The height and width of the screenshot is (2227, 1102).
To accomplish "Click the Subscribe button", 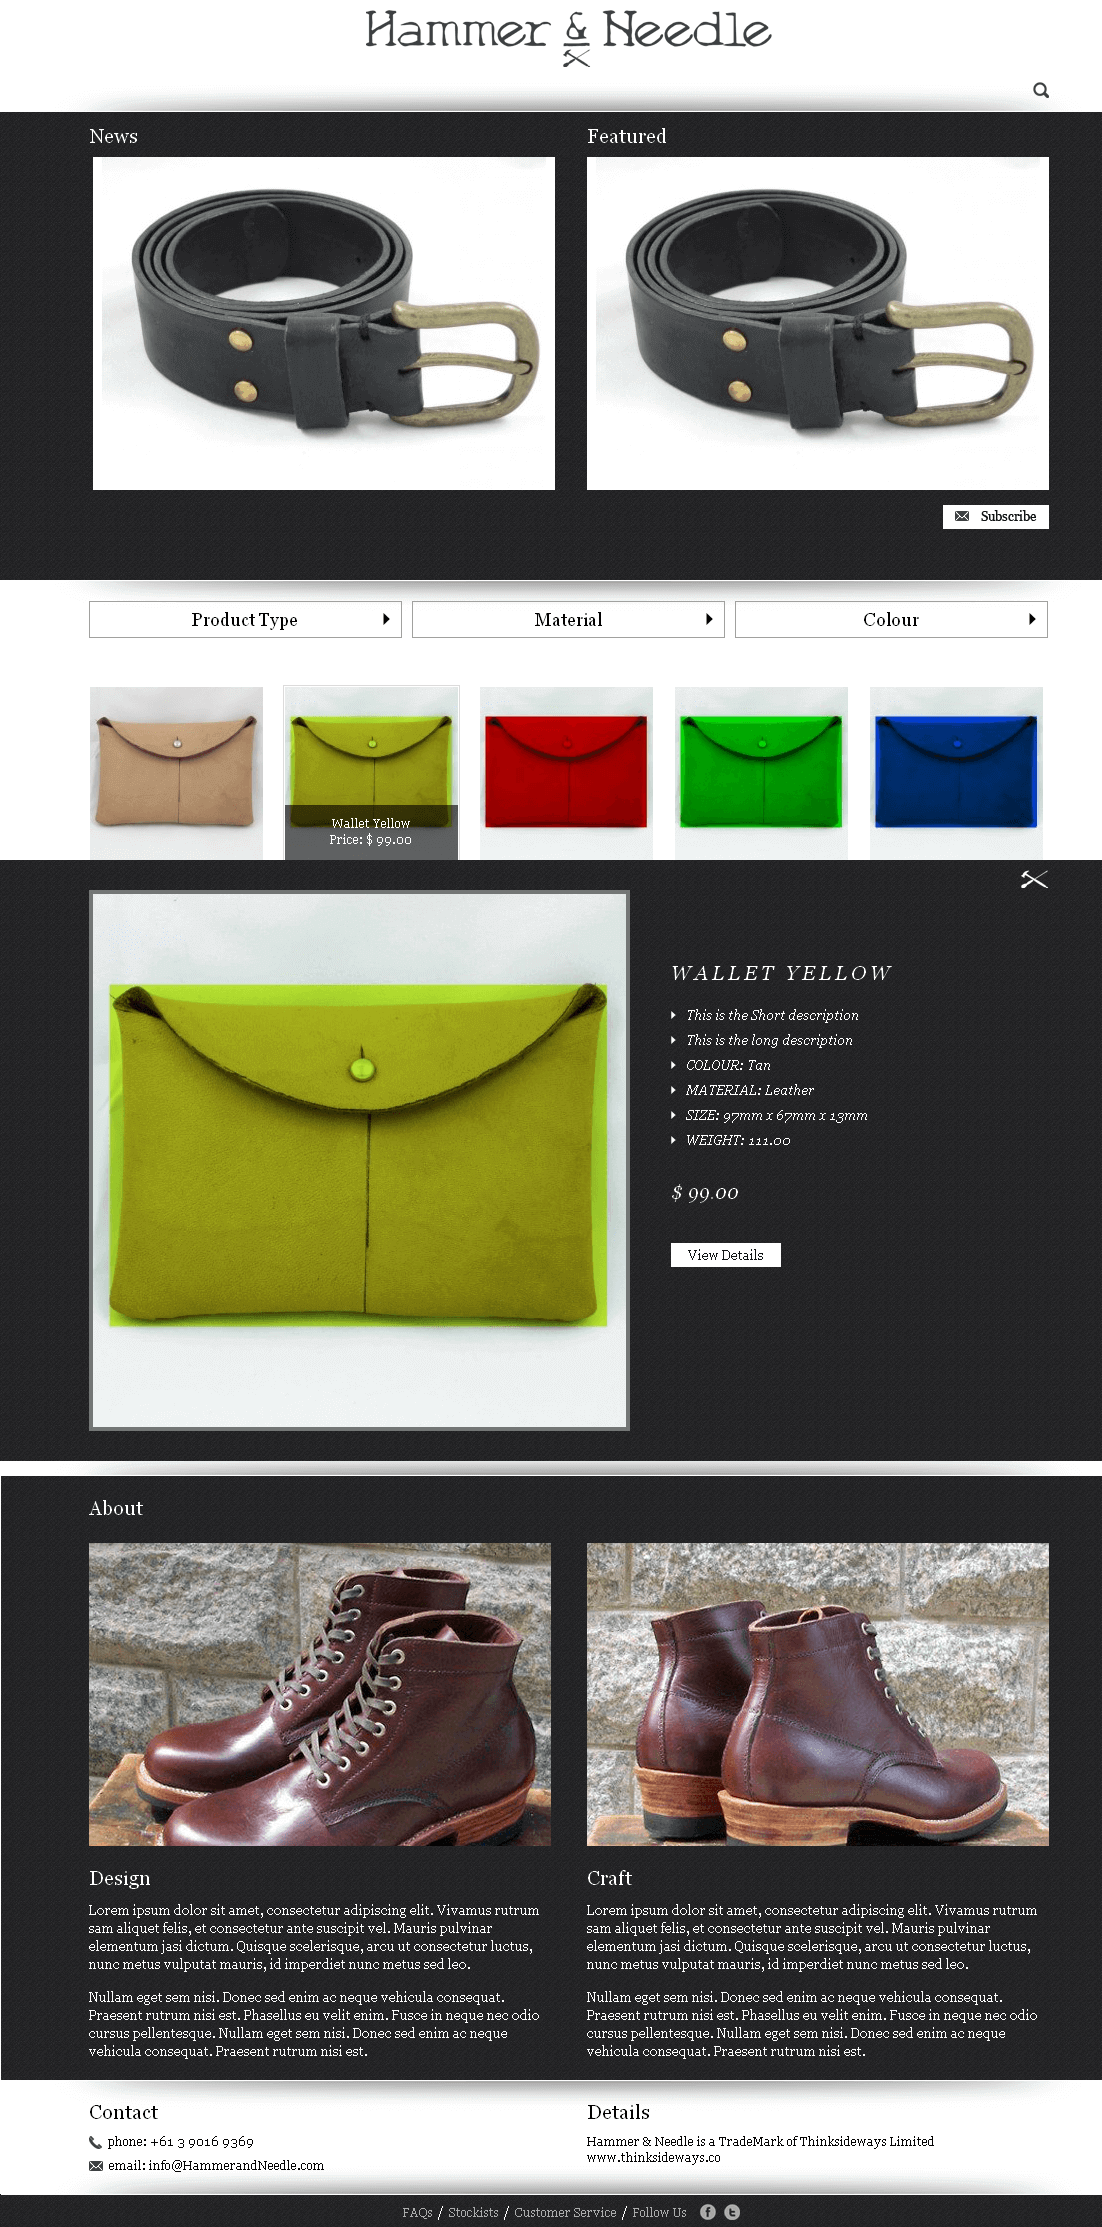I will coord(995,516).
